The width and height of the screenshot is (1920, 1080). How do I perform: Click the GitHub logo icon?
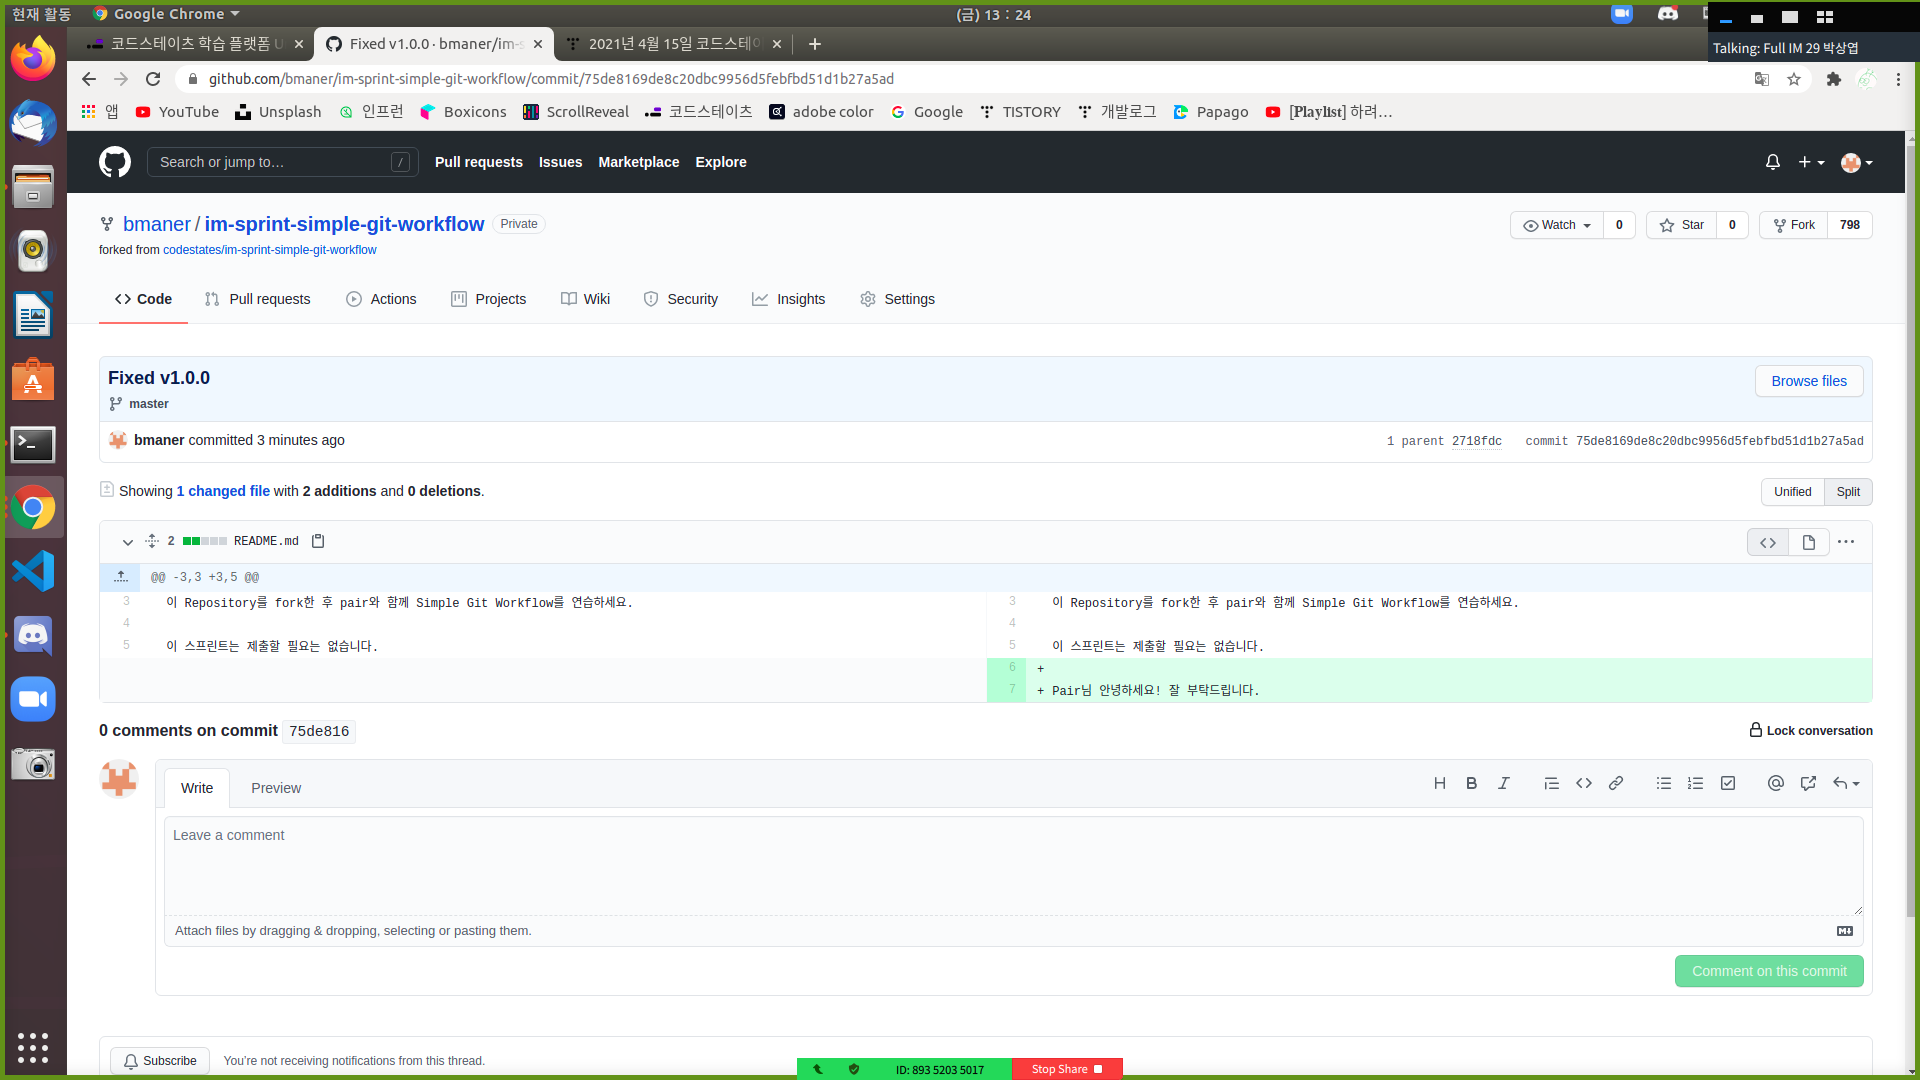pyautogui.click(x=115, y=162)
